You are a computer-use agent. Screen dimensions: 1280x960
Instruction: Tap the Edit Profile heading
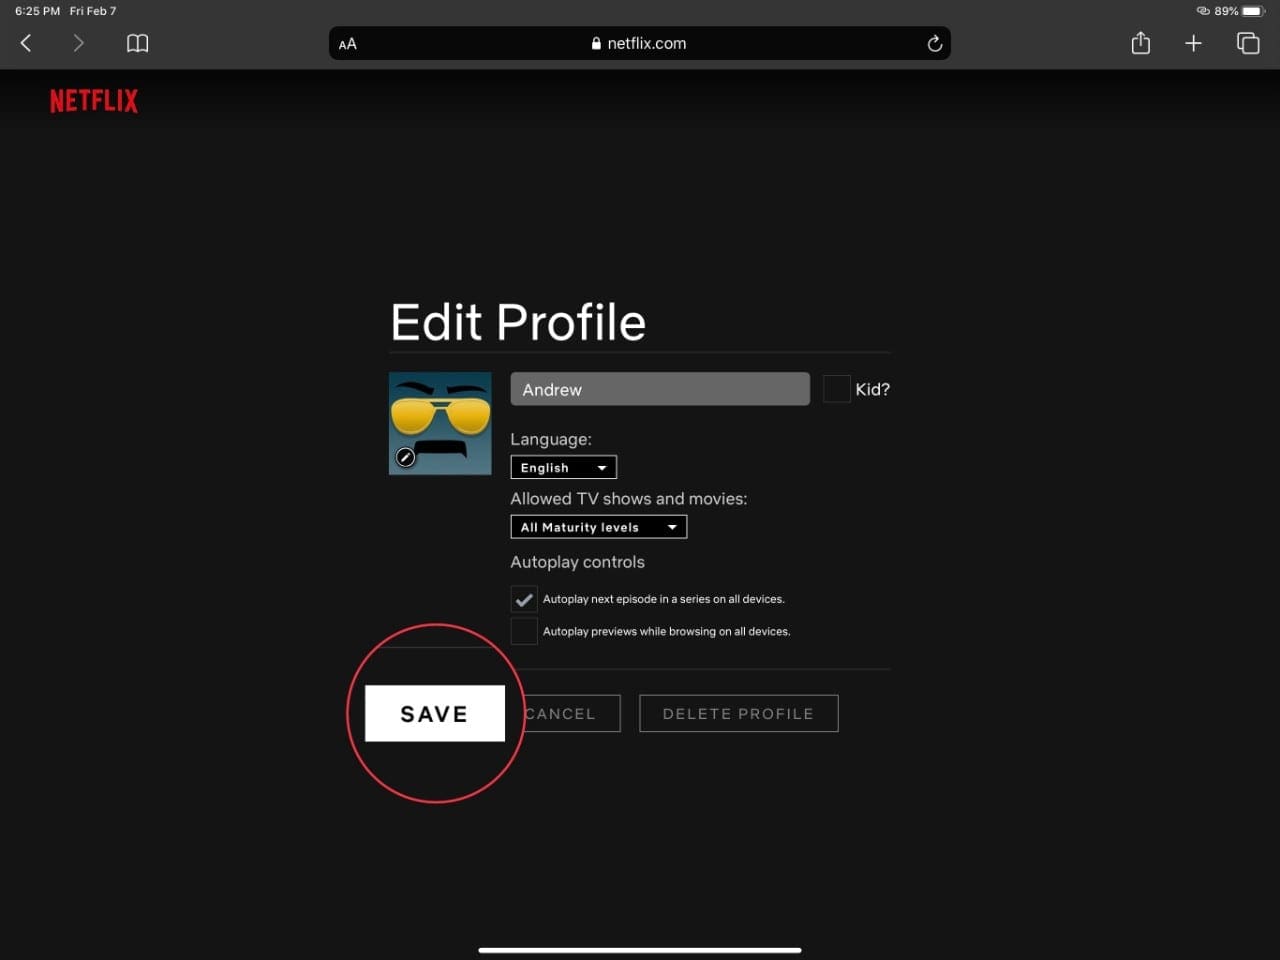pyautogui.click(x=518, y=322)
